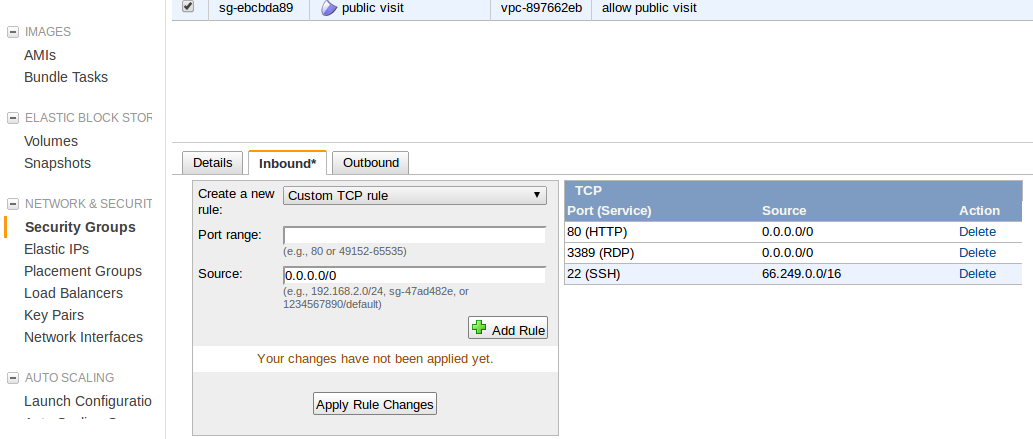Click the Port range input field
This screenshot has width=1033, height=439.
[414, 235]
